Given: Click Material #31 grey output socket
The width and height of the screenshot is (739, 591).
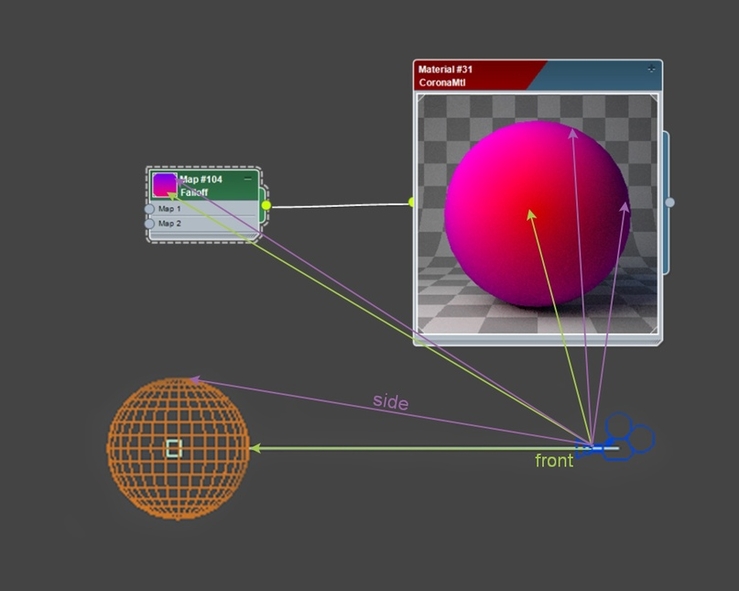Looking at the screenshot, I should 670,203.
